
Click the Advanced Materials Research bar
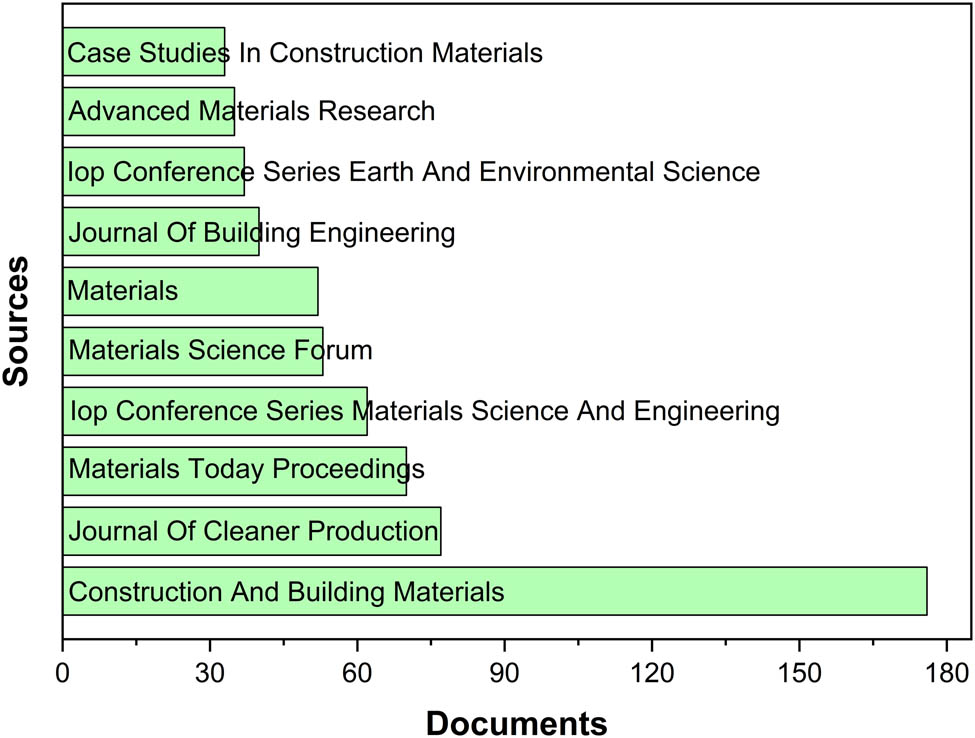[x=148, y=111]
